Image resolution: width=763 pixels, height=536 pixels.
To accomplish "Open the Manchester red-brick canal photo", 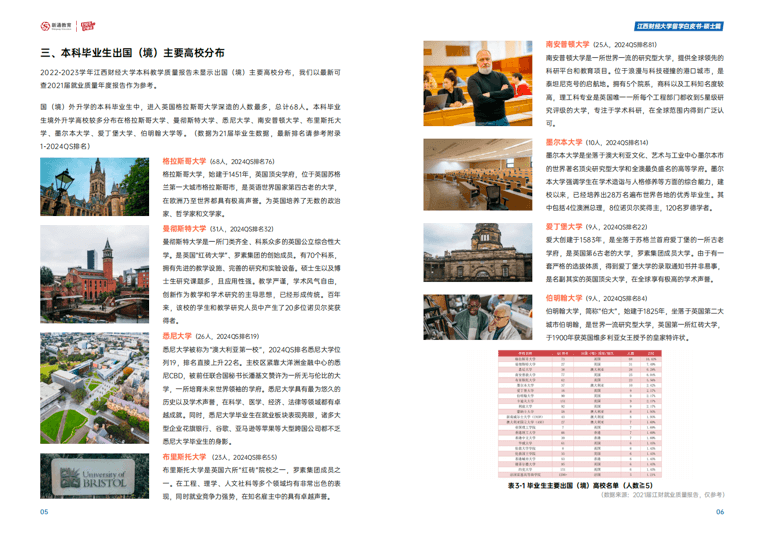I will coord(94,274).
